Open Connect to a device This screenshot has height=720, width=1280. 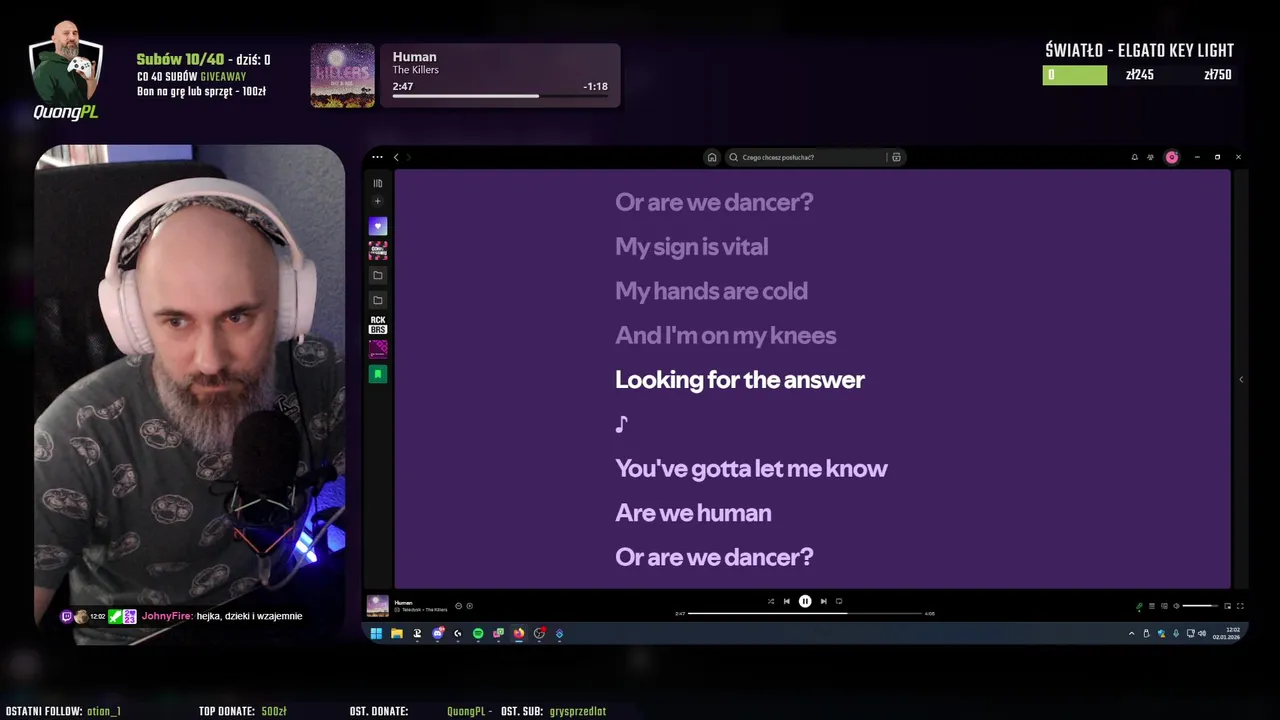coord(1164,606)
